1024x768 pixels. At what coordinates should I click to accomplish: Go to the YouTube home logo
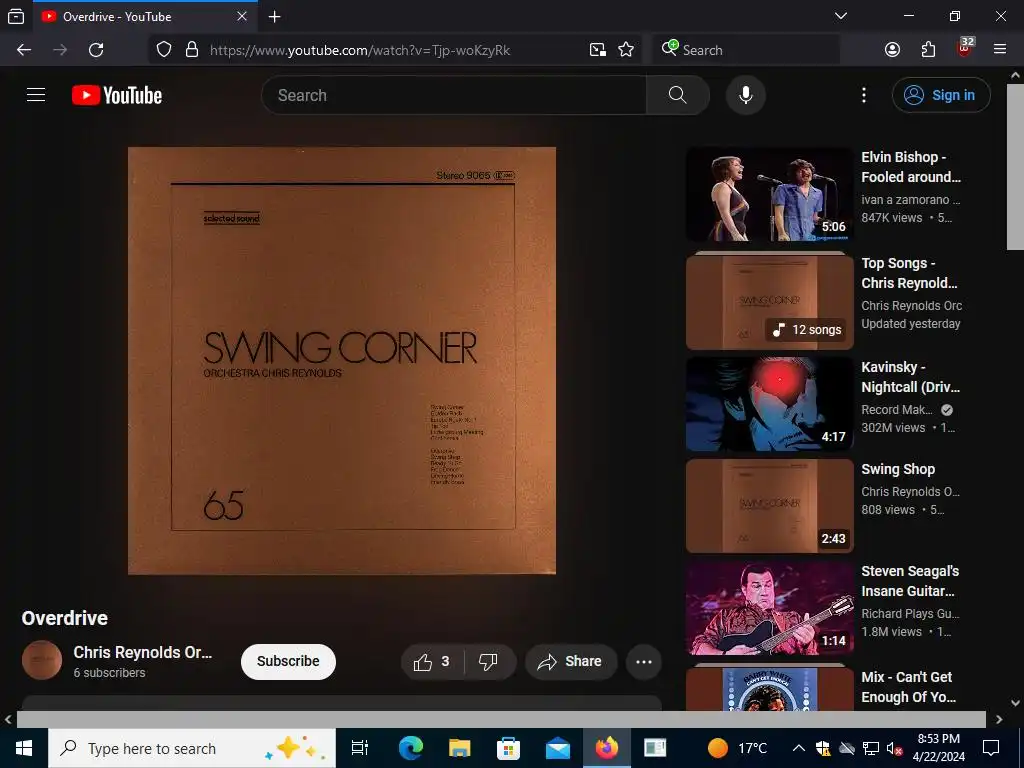[117, 95]
